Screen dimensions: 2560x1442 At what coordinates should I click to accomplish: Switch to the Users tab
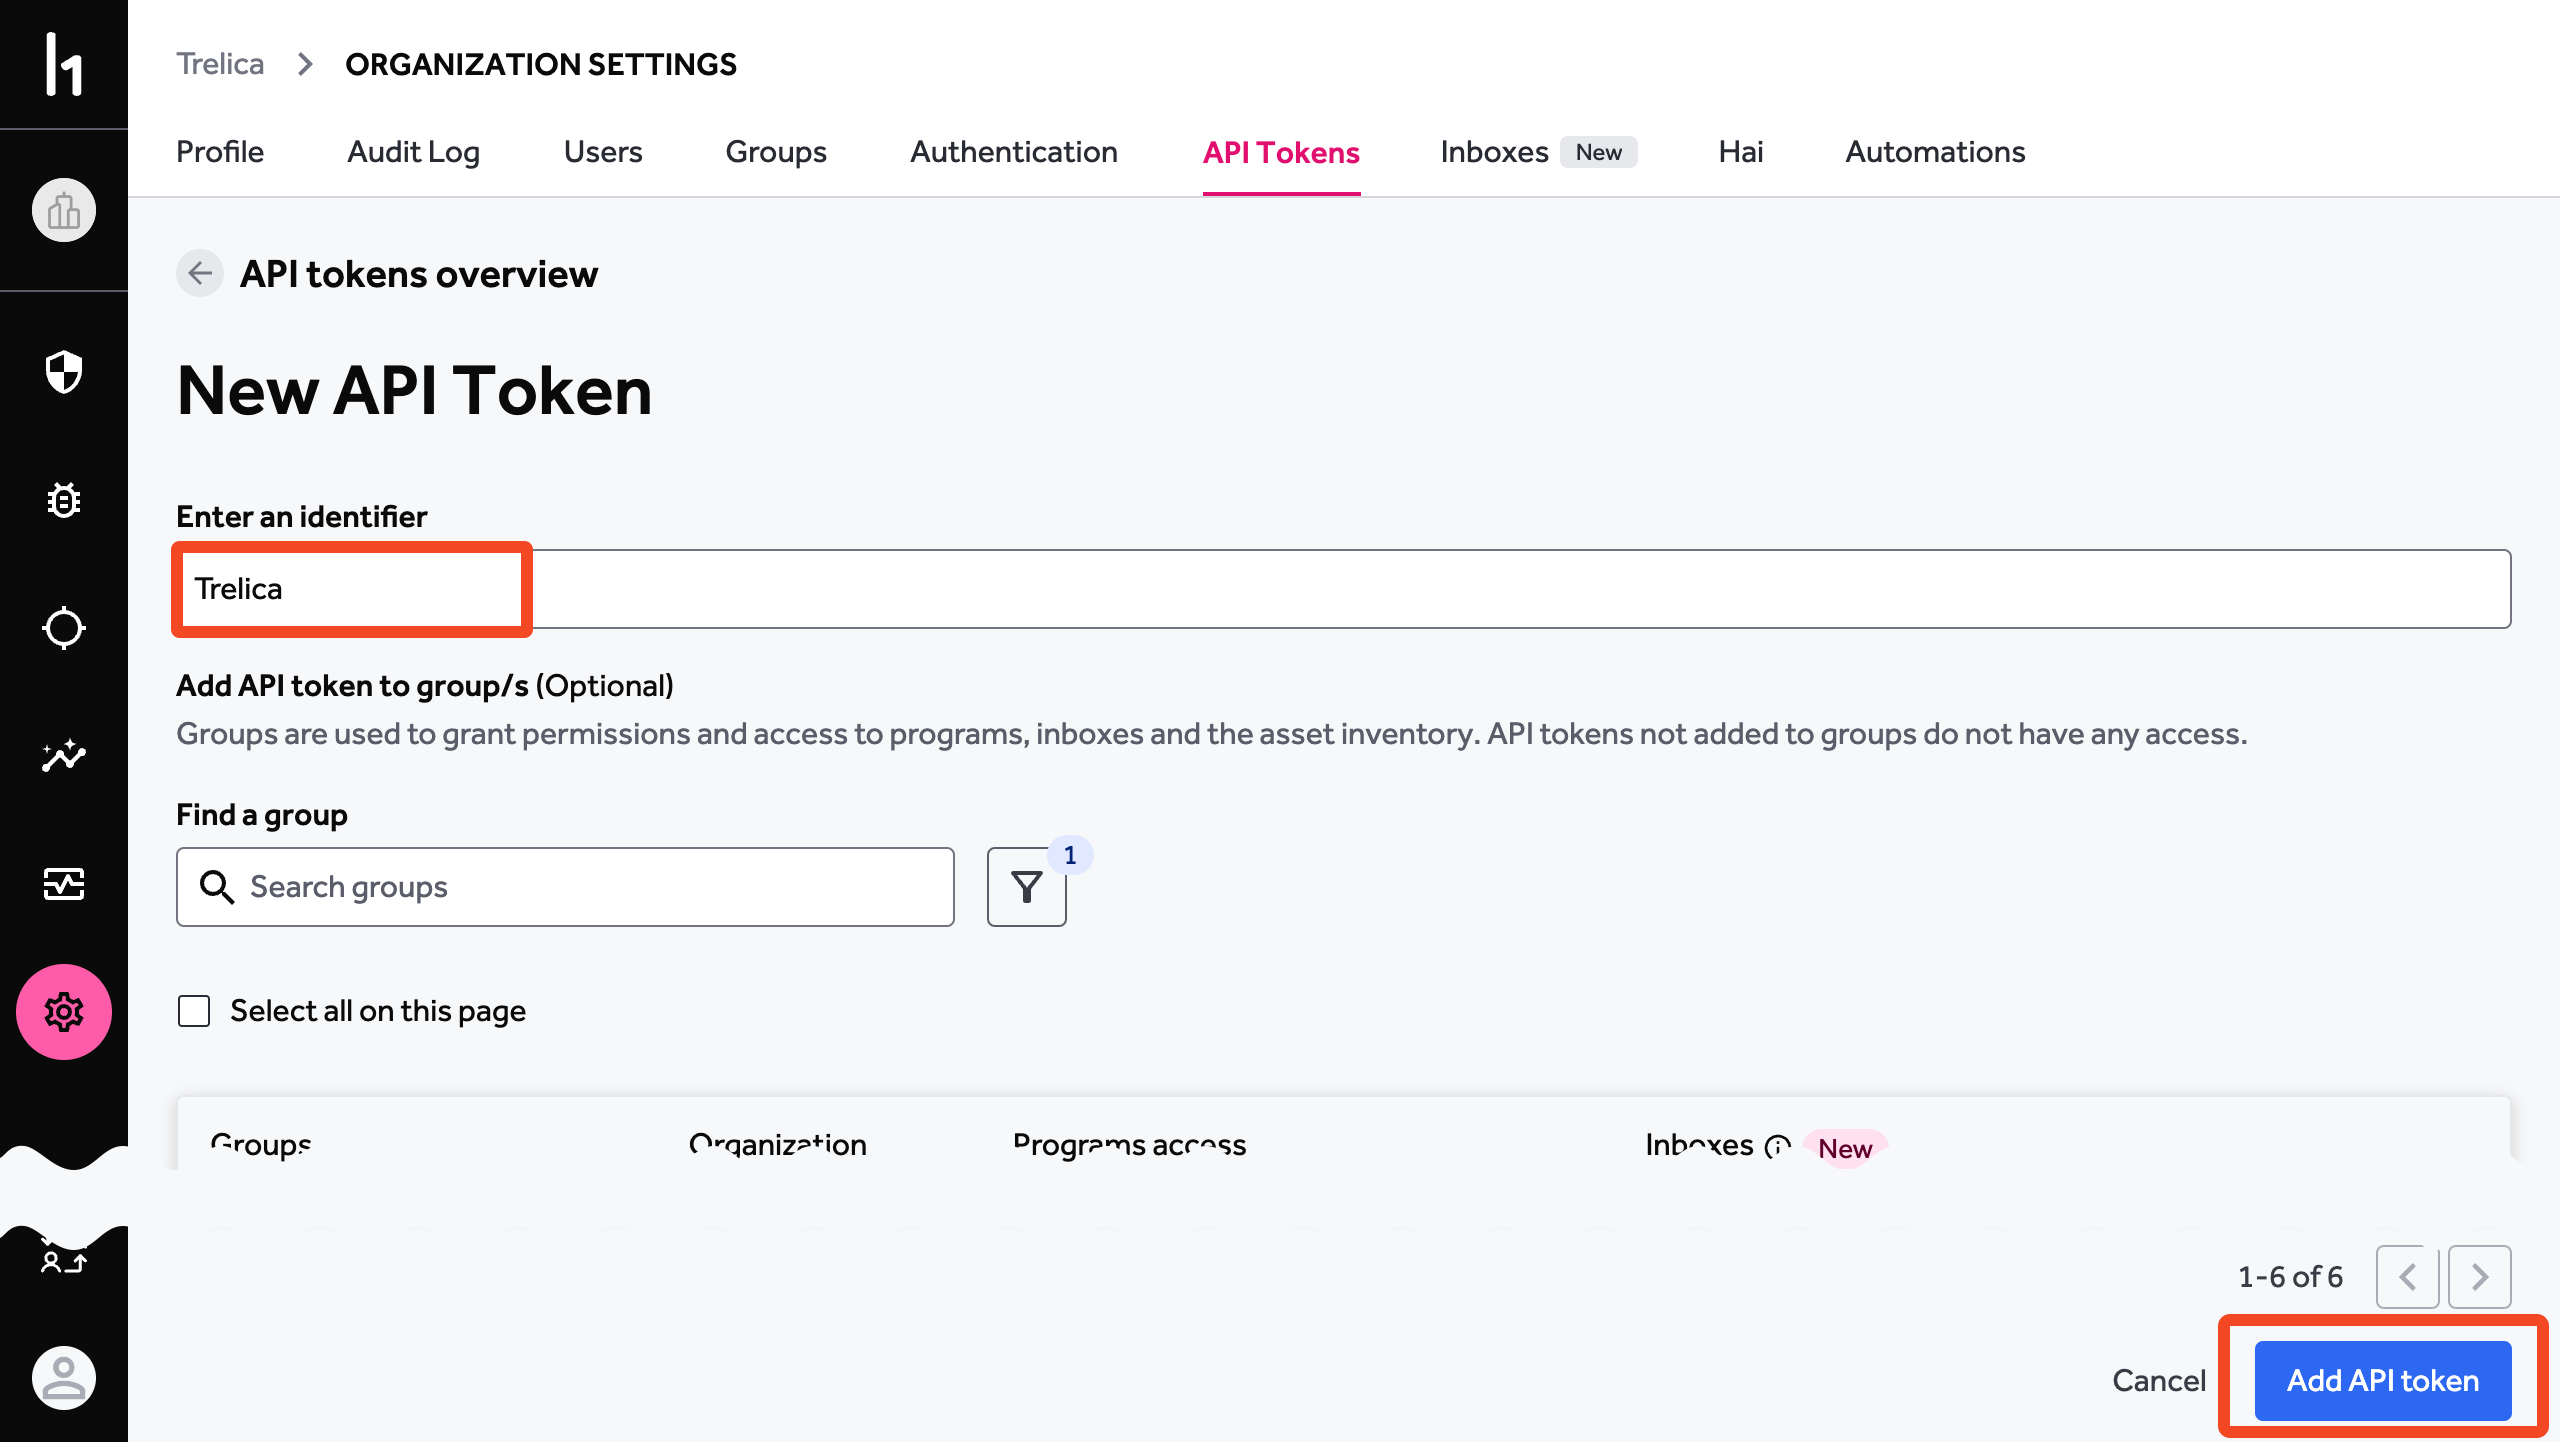tap(603, 152)
